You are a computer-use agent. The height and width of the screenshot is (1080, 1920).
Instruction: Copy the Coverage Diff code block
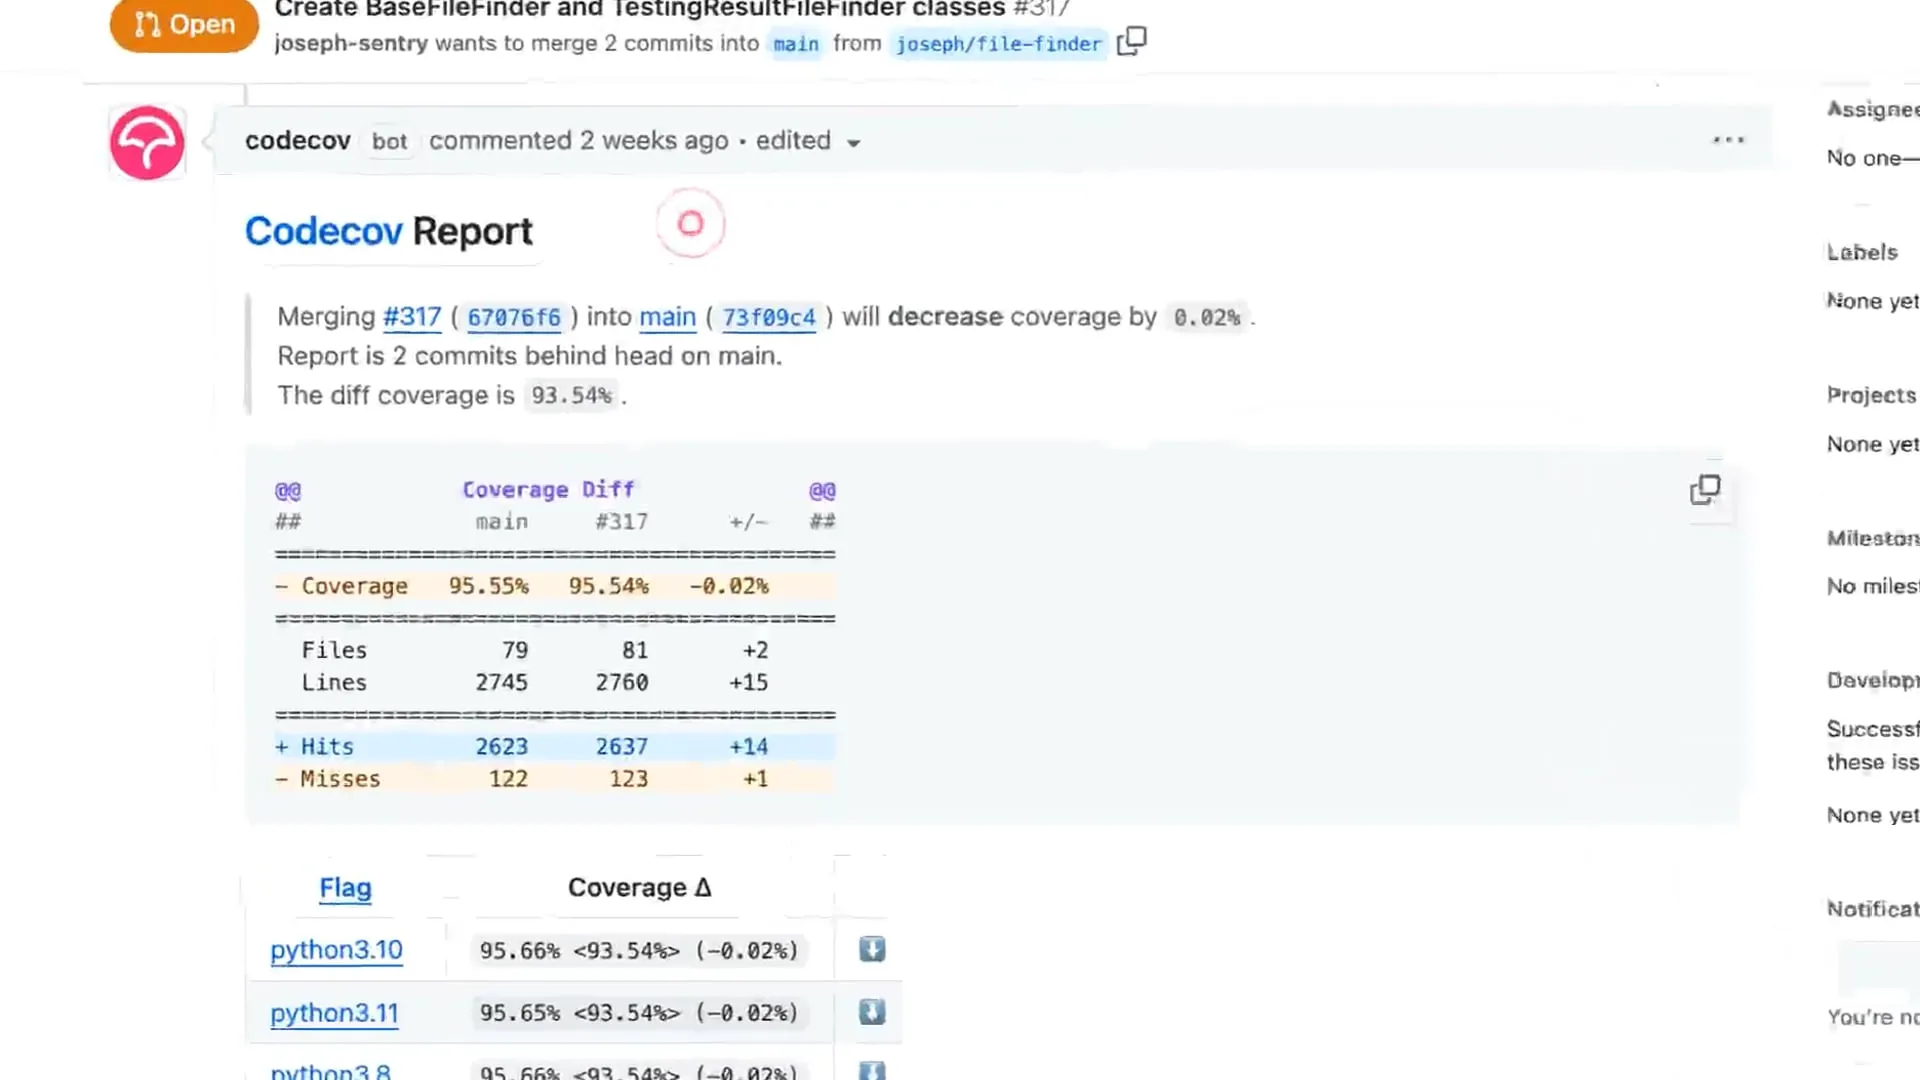point(1705,490)
